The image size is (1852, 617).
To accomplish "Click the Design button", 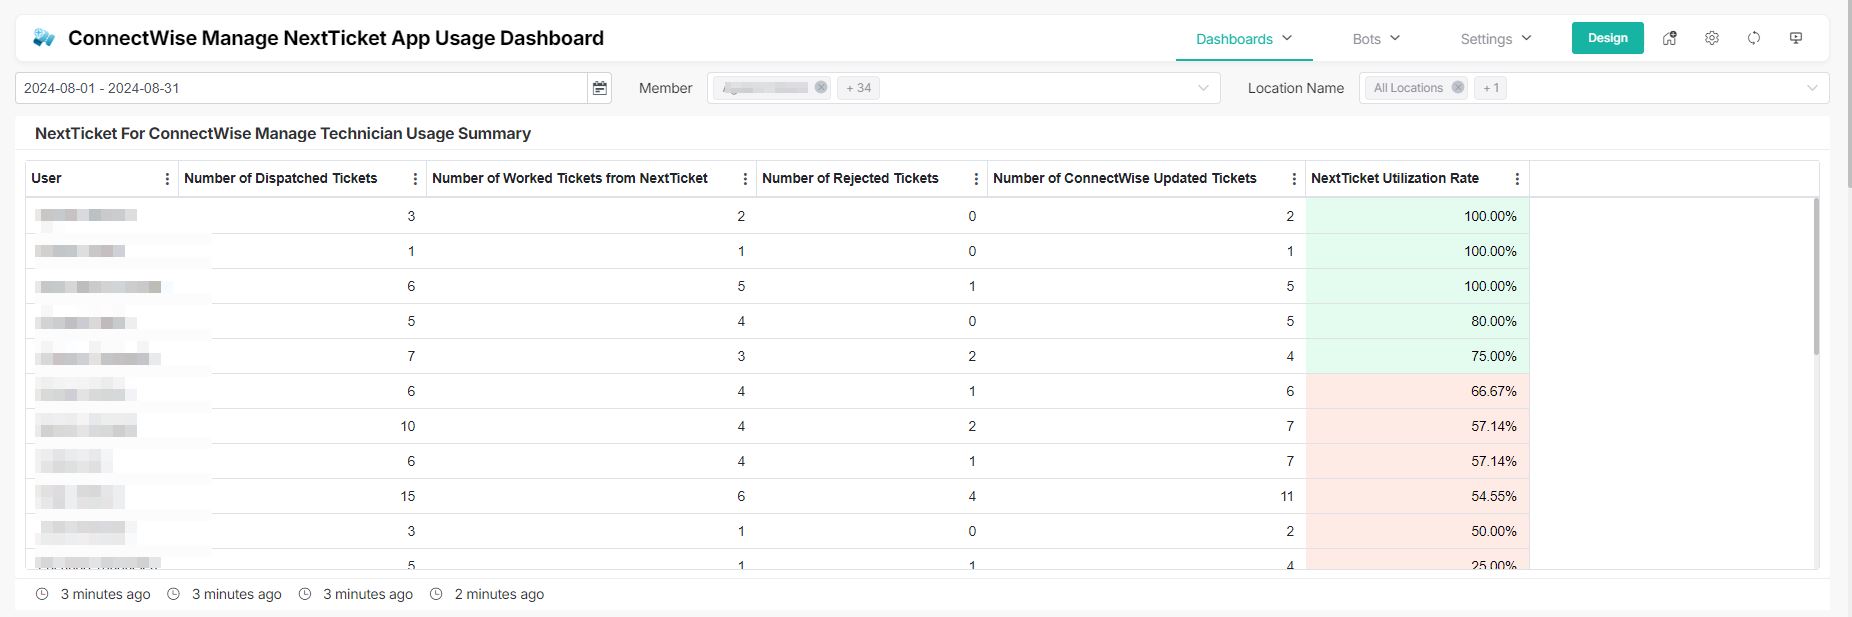I will coord(1607,38).
